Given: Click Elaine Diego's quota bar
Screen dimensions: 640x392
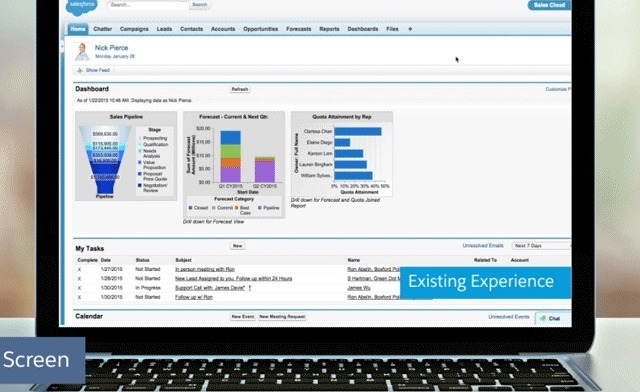Looking at the screenshot, I should [342, 143].
